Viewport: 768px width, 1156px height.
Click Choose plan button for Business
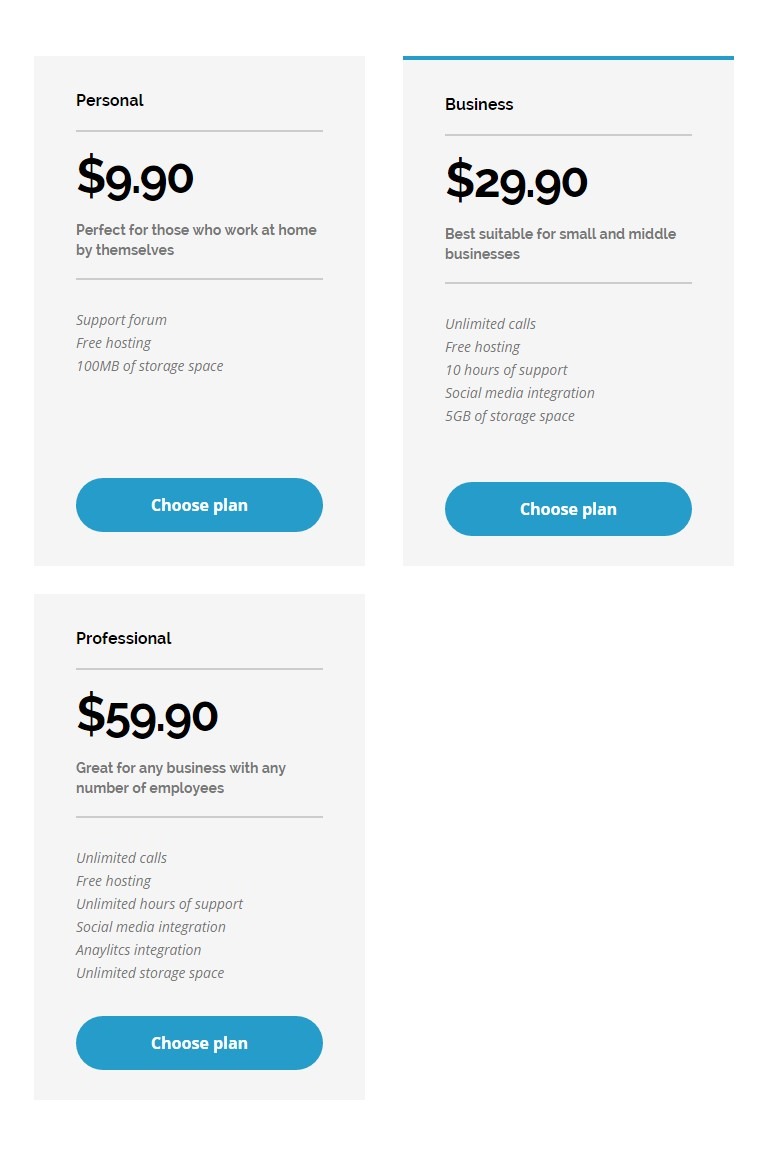point(568,509)
